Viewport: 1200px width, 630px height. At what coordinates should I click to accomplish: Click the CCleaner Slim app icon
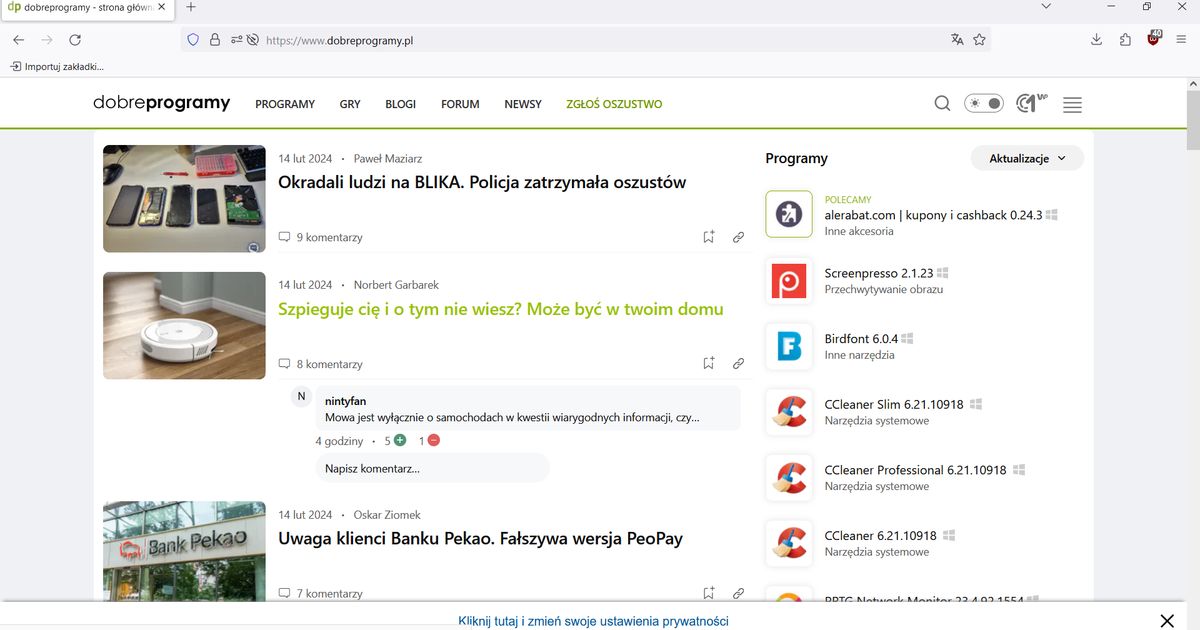[x=789, y=412]
